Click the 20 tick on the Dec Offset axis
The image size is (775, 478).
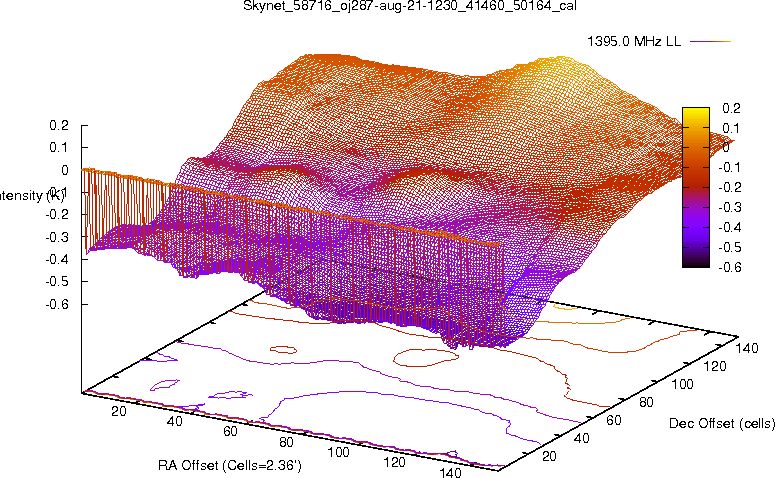click(x=549, y=456)
